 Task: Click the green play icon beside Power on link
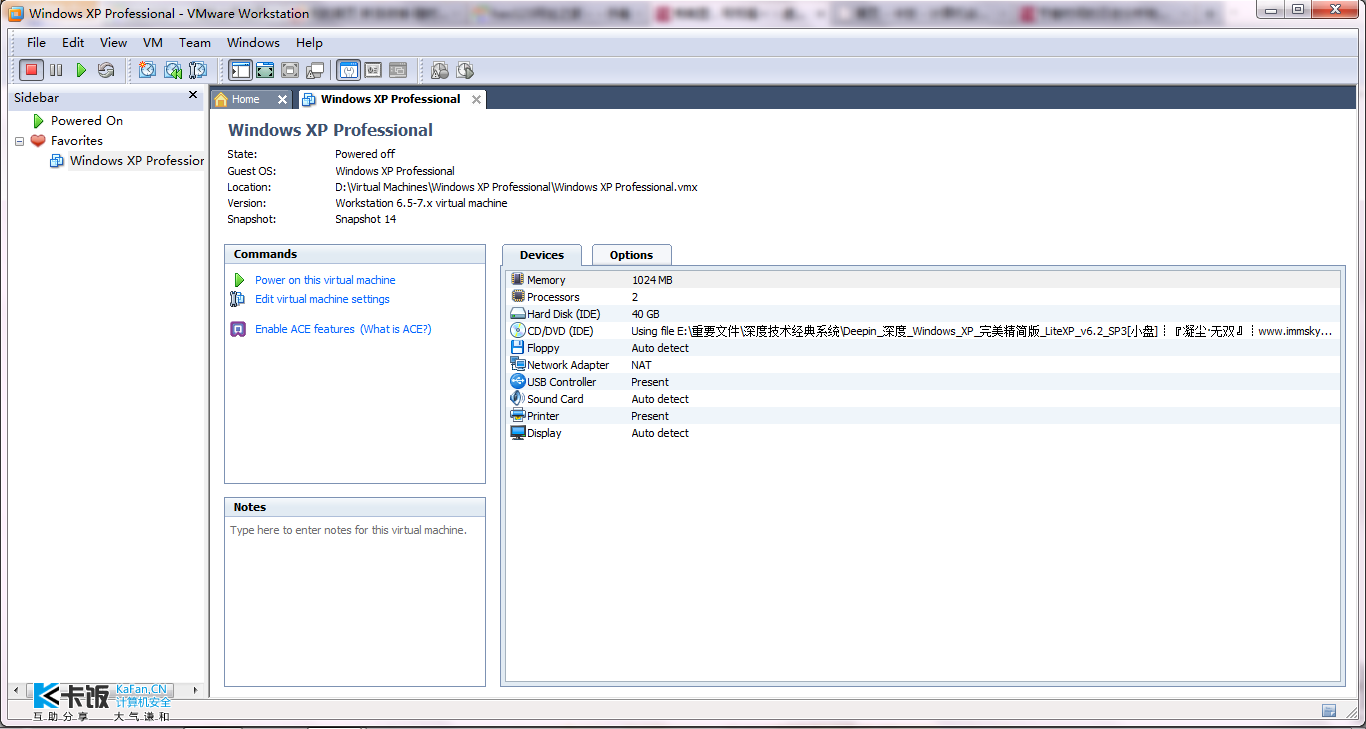point(239,280)
